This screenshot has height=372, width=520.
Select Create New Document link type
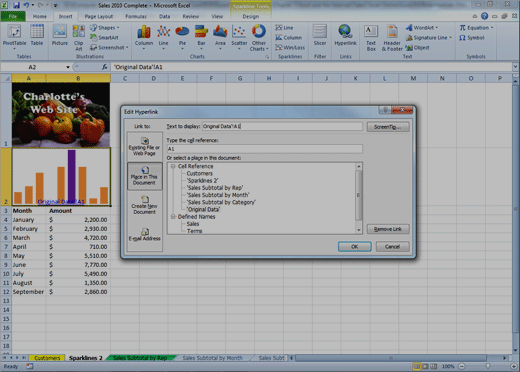click(145, 205)
